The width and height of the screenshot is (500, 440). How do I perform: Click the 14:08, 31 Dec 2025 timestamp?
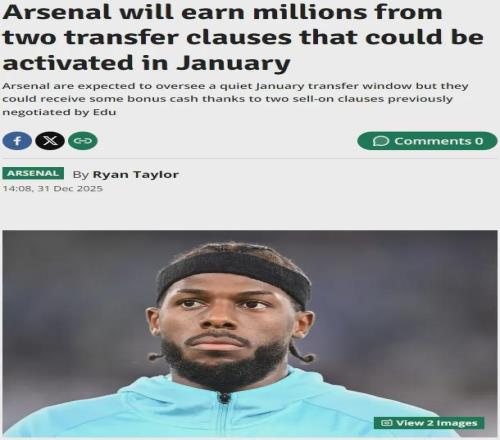(53, 189)
